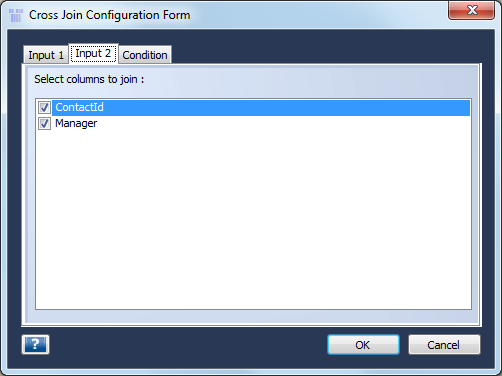Toggle the Manager column checkbox

[44, 124]
